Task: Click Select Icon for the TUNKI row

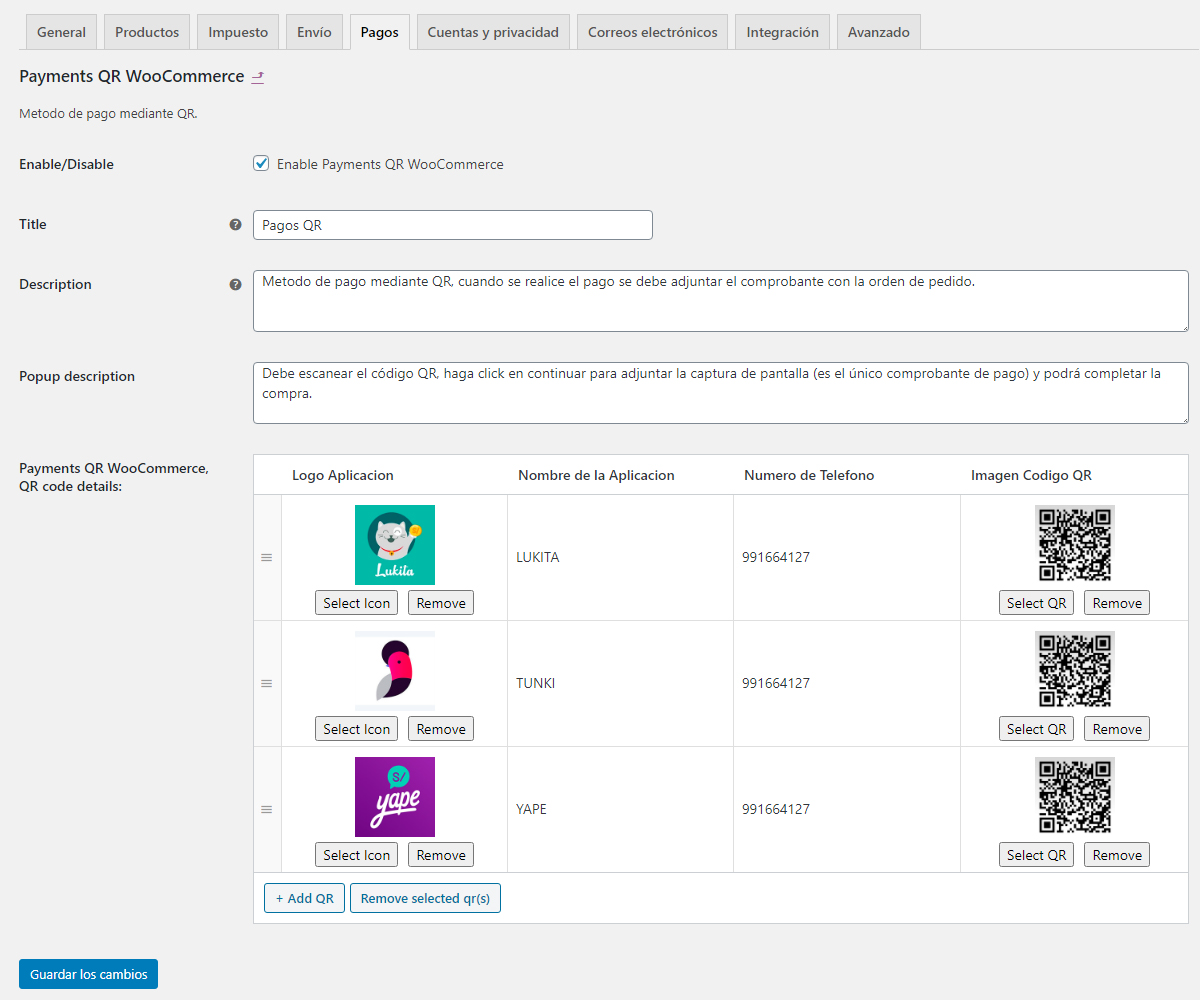Action: [356, 729]
